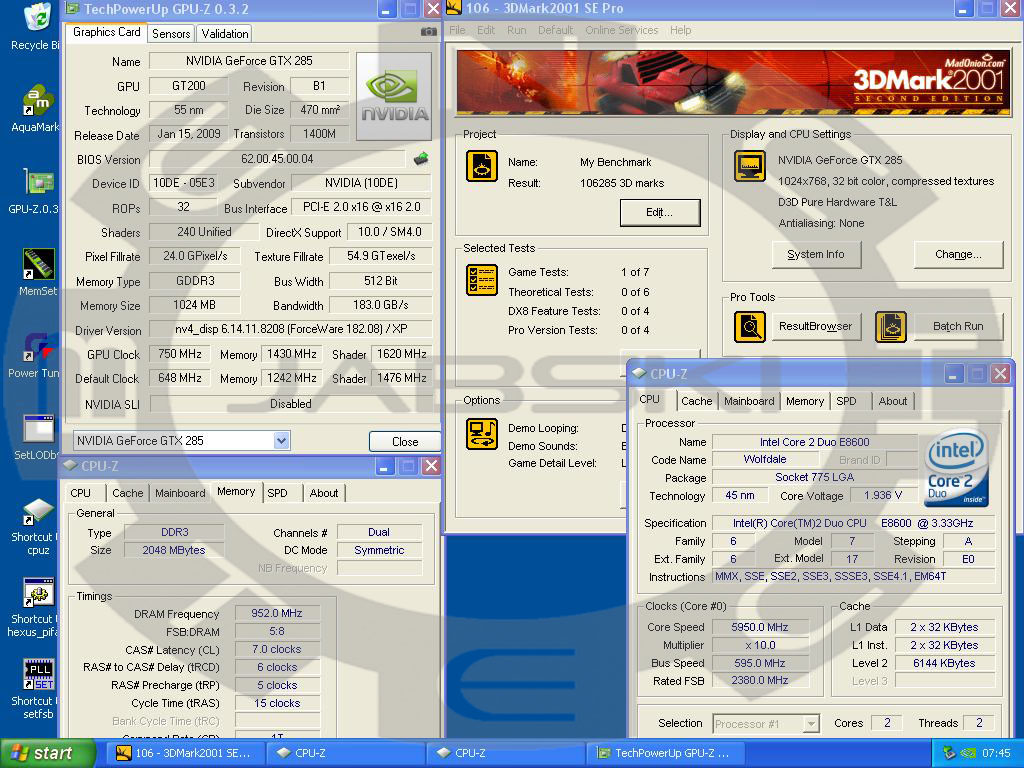Screen dimensions: 1024x768
Task: Click the Close button in GPU-Z
Action: [x=405, y=441]
